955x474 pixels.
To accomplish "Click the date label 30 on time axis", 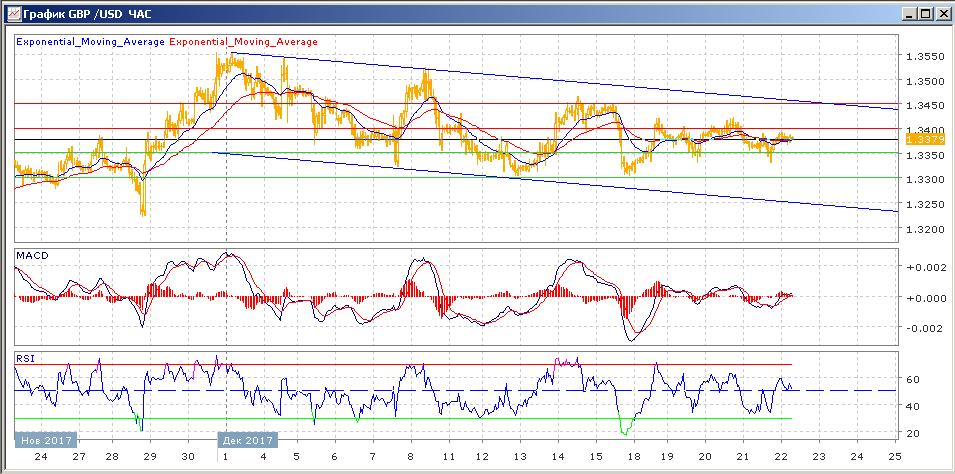I will (x=188, y=457).
